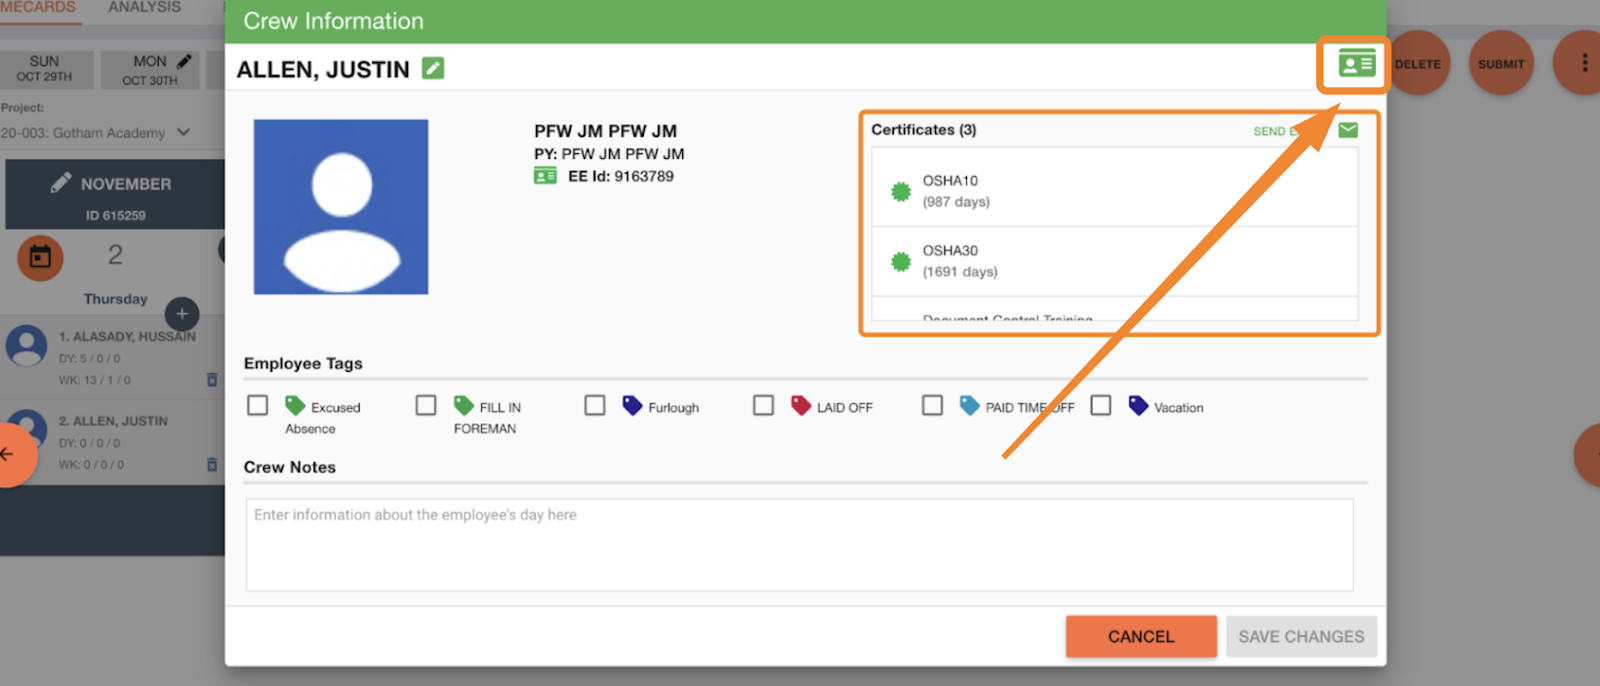This screenshot has height=686, width=1600.
Task: Send certificates email envelope icon
Action: click(1348, 130)
